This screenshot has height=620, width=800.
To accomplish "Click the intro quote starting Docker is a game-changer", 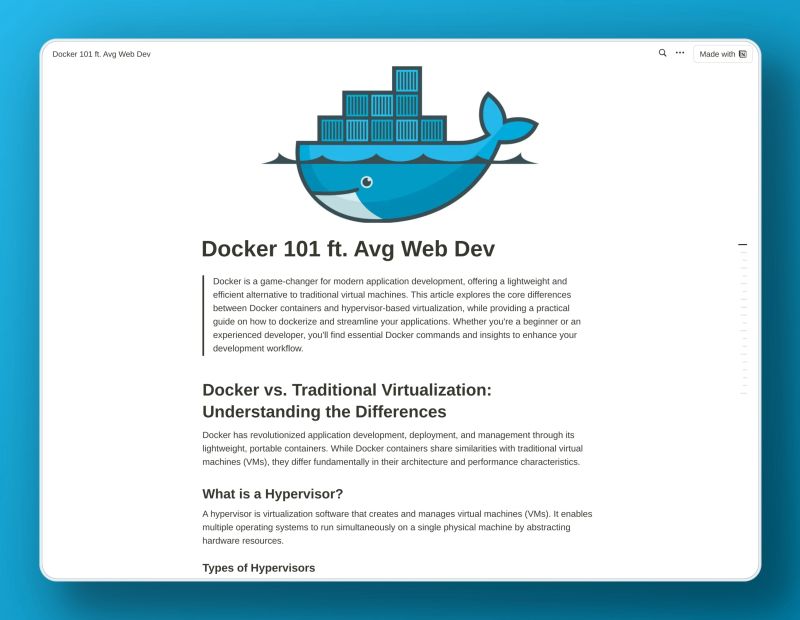I will (397, 315).
